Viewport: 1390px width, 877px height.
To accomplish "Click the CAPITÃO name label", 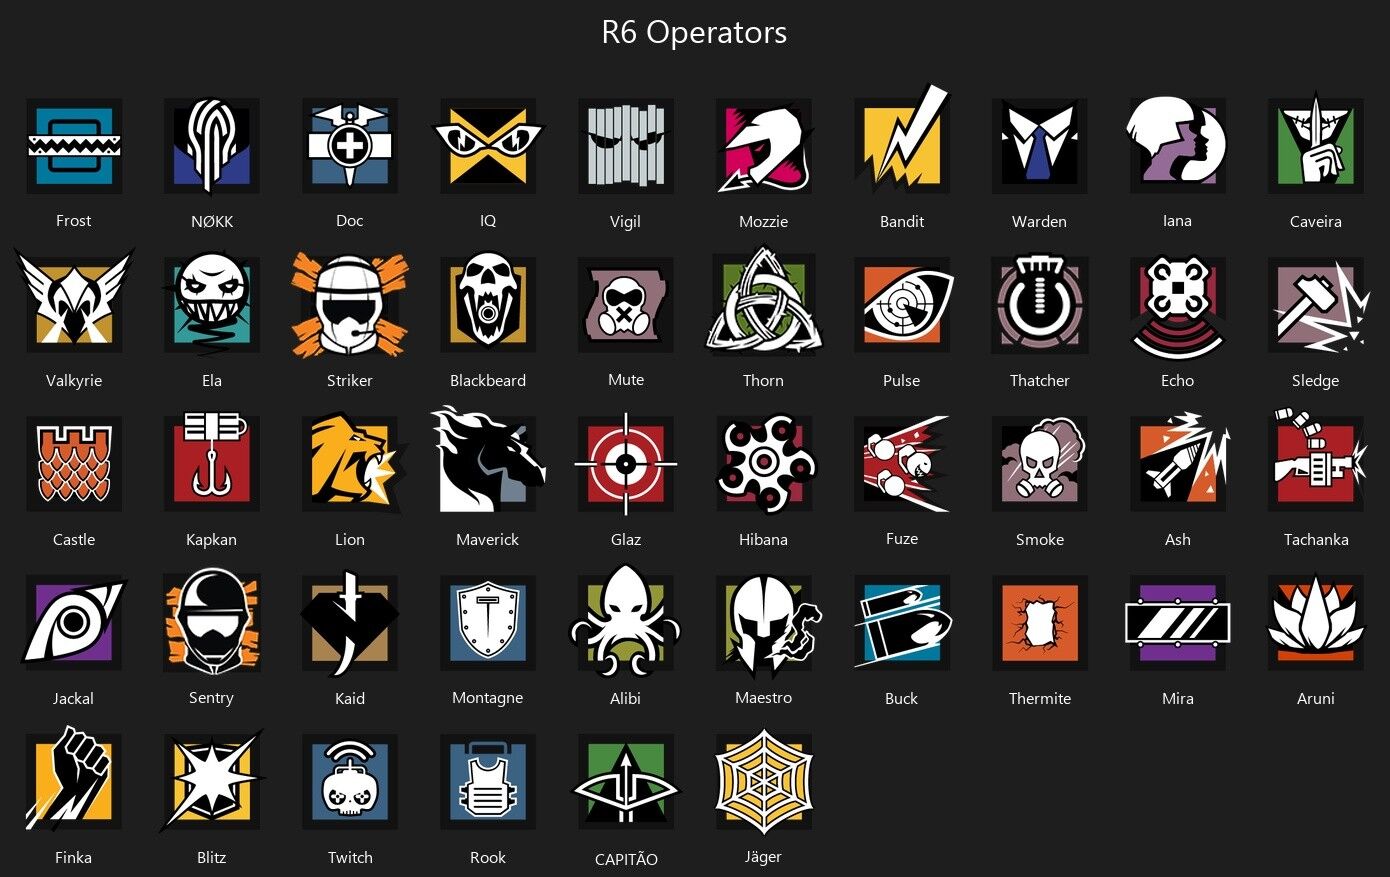I will tap(626, 859).
